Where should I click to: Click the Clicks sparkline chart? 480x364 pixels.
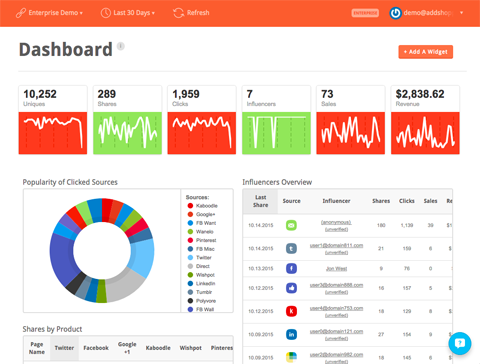click(x=202, y=133)
